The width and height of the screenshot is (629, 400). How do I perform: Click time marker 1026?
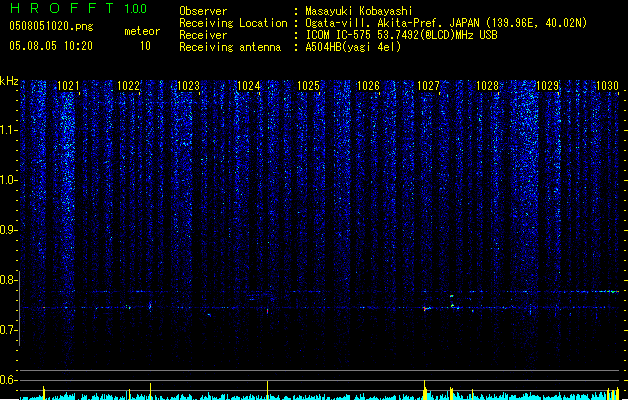coord(368,86)
